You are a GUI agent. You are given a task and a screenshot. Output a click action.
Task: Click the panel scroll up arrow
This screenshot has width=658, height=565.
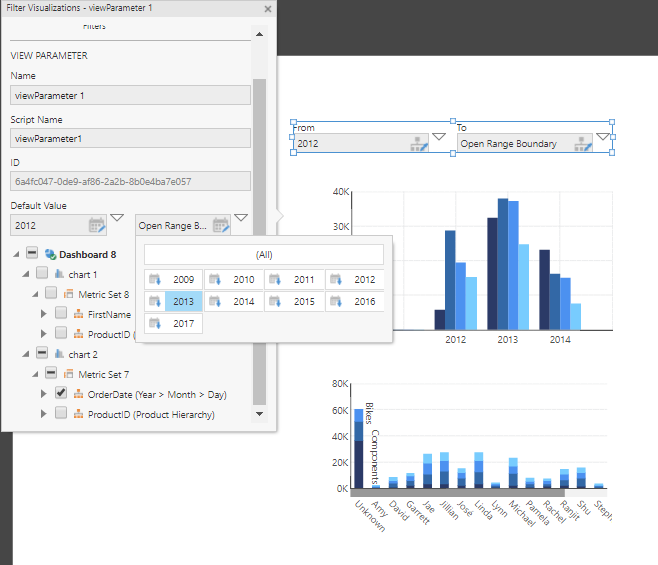click(x=259, y=34)
